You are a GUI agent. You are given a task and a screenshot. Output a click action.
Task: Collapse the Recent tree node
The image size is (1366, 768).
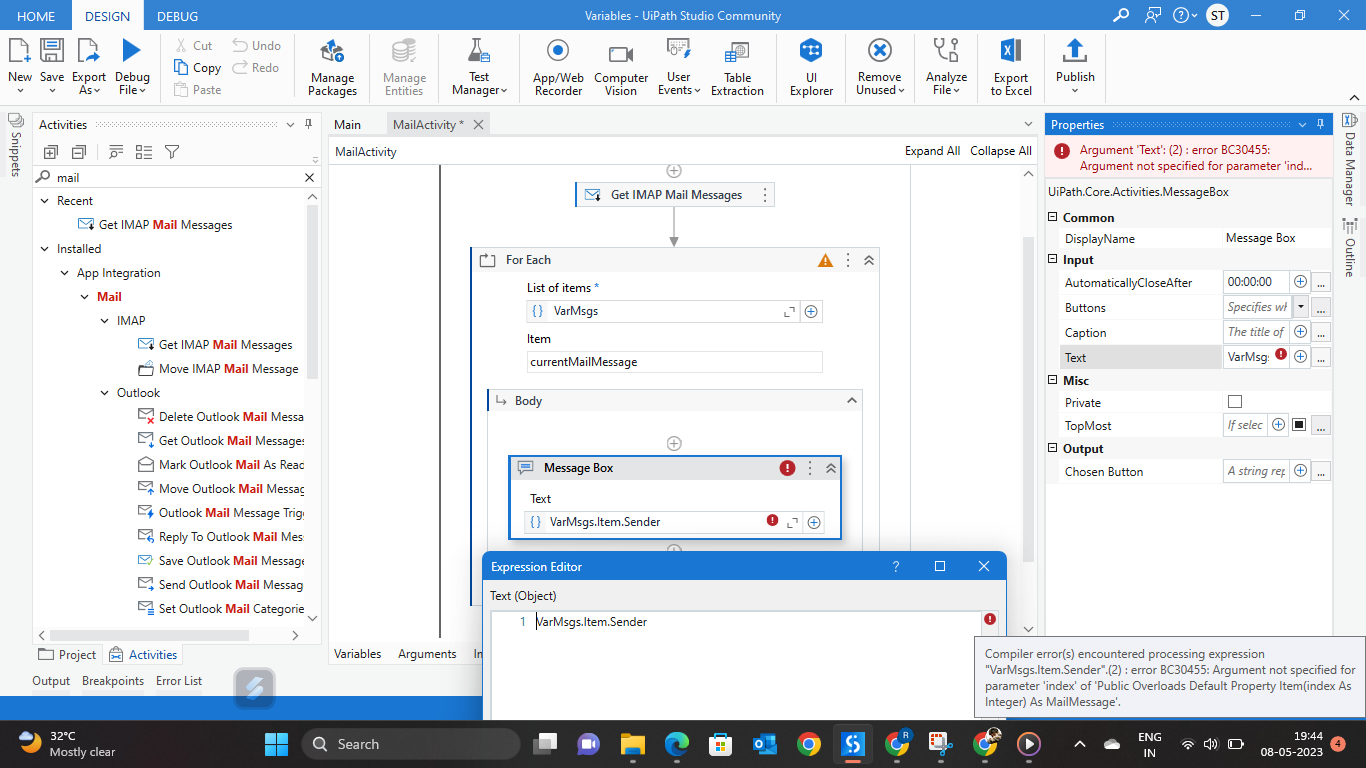coord(44,201)
